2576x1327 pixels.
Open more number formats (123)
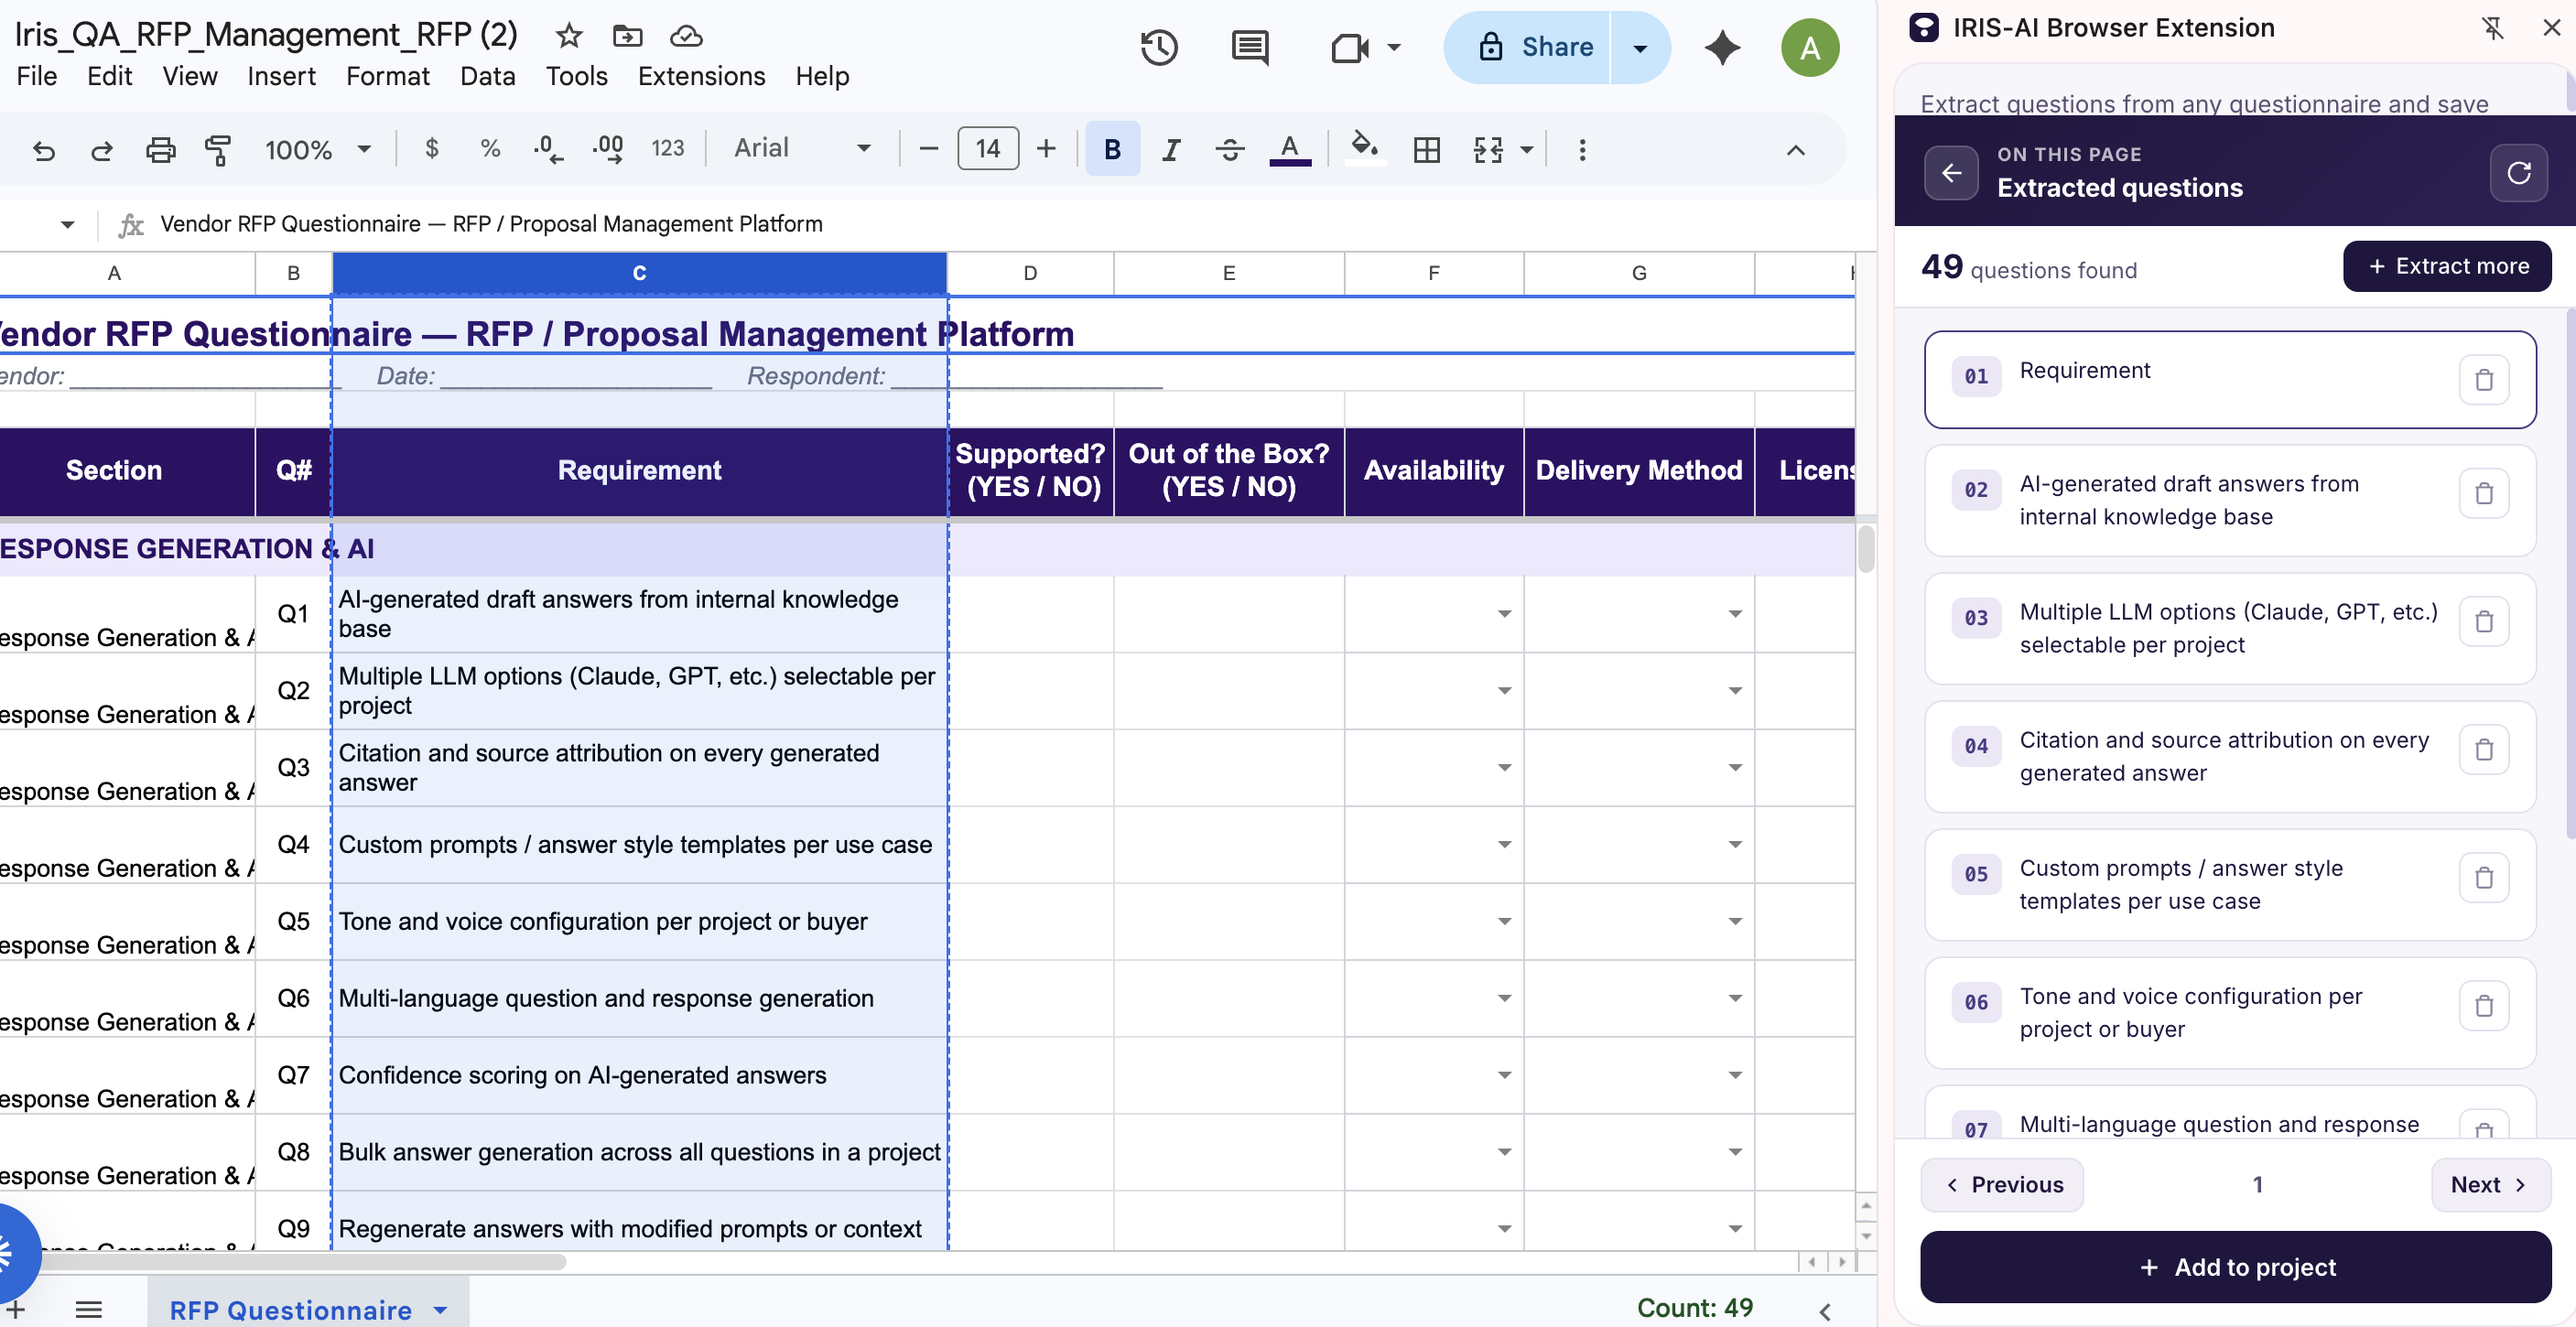click(668, 149)
